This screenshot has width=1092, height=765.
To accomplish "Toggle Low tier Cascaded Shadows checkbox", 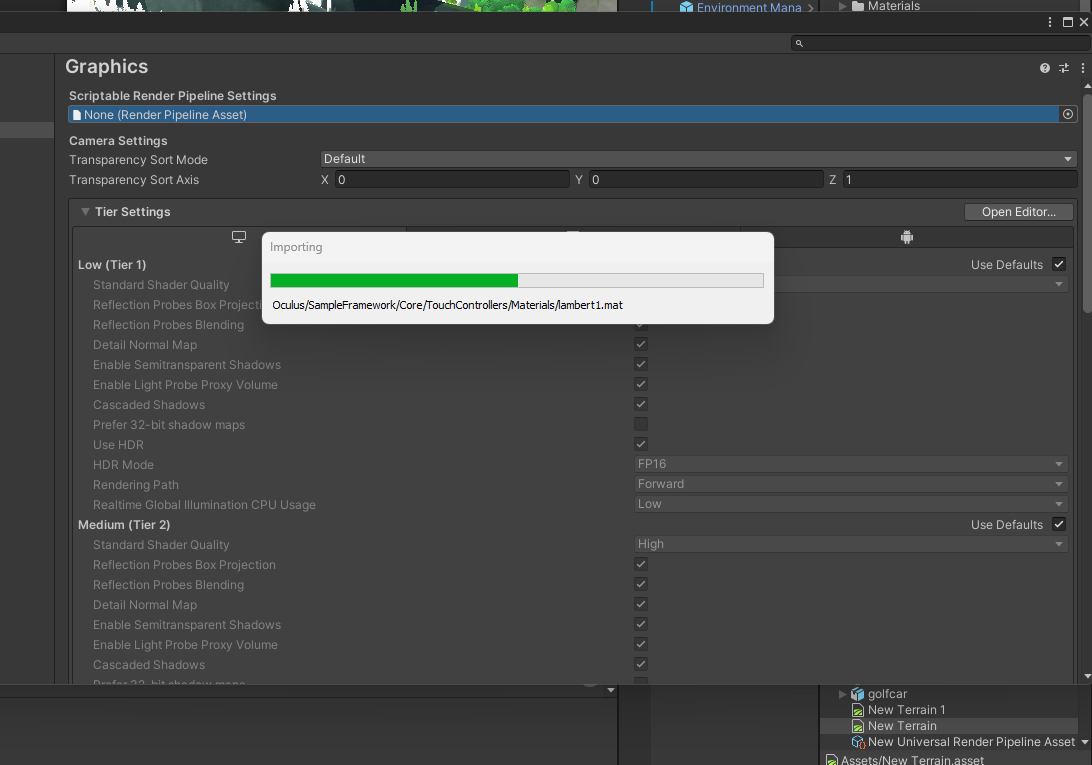I will click(x=641, y=404).
